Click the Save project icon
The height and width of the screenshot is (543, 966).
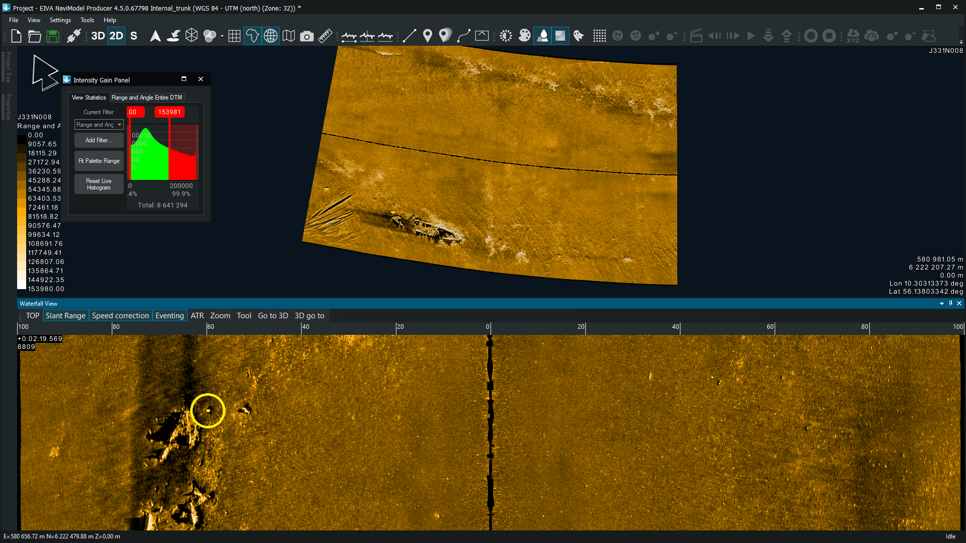click(52, 36)
